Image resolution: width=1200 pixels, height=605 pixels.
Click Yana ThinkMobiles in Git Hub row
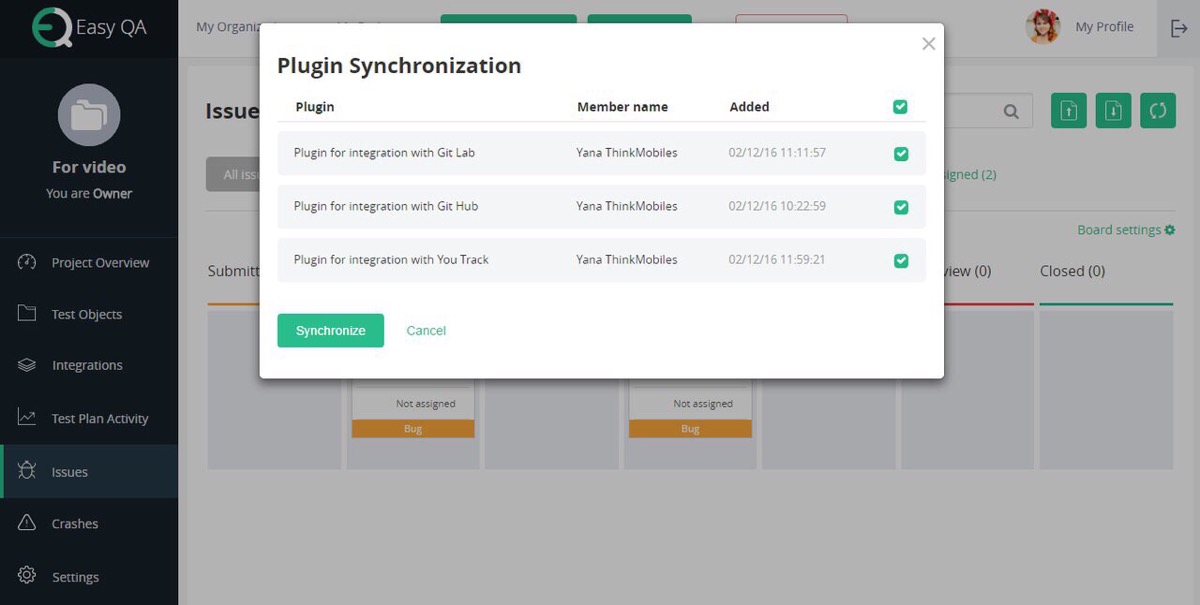627,206
